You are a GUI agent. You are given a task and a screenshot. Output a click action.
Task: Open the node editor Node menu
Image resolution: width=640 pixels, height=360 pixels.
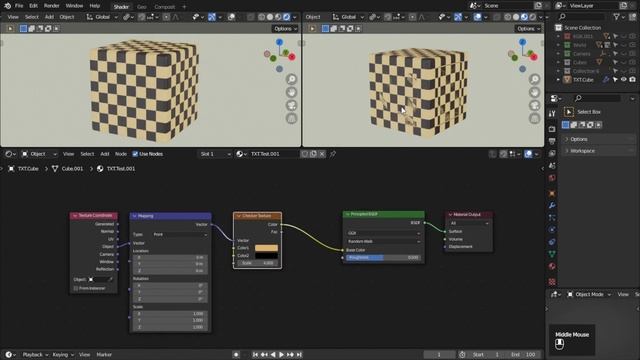pos(120,154)
